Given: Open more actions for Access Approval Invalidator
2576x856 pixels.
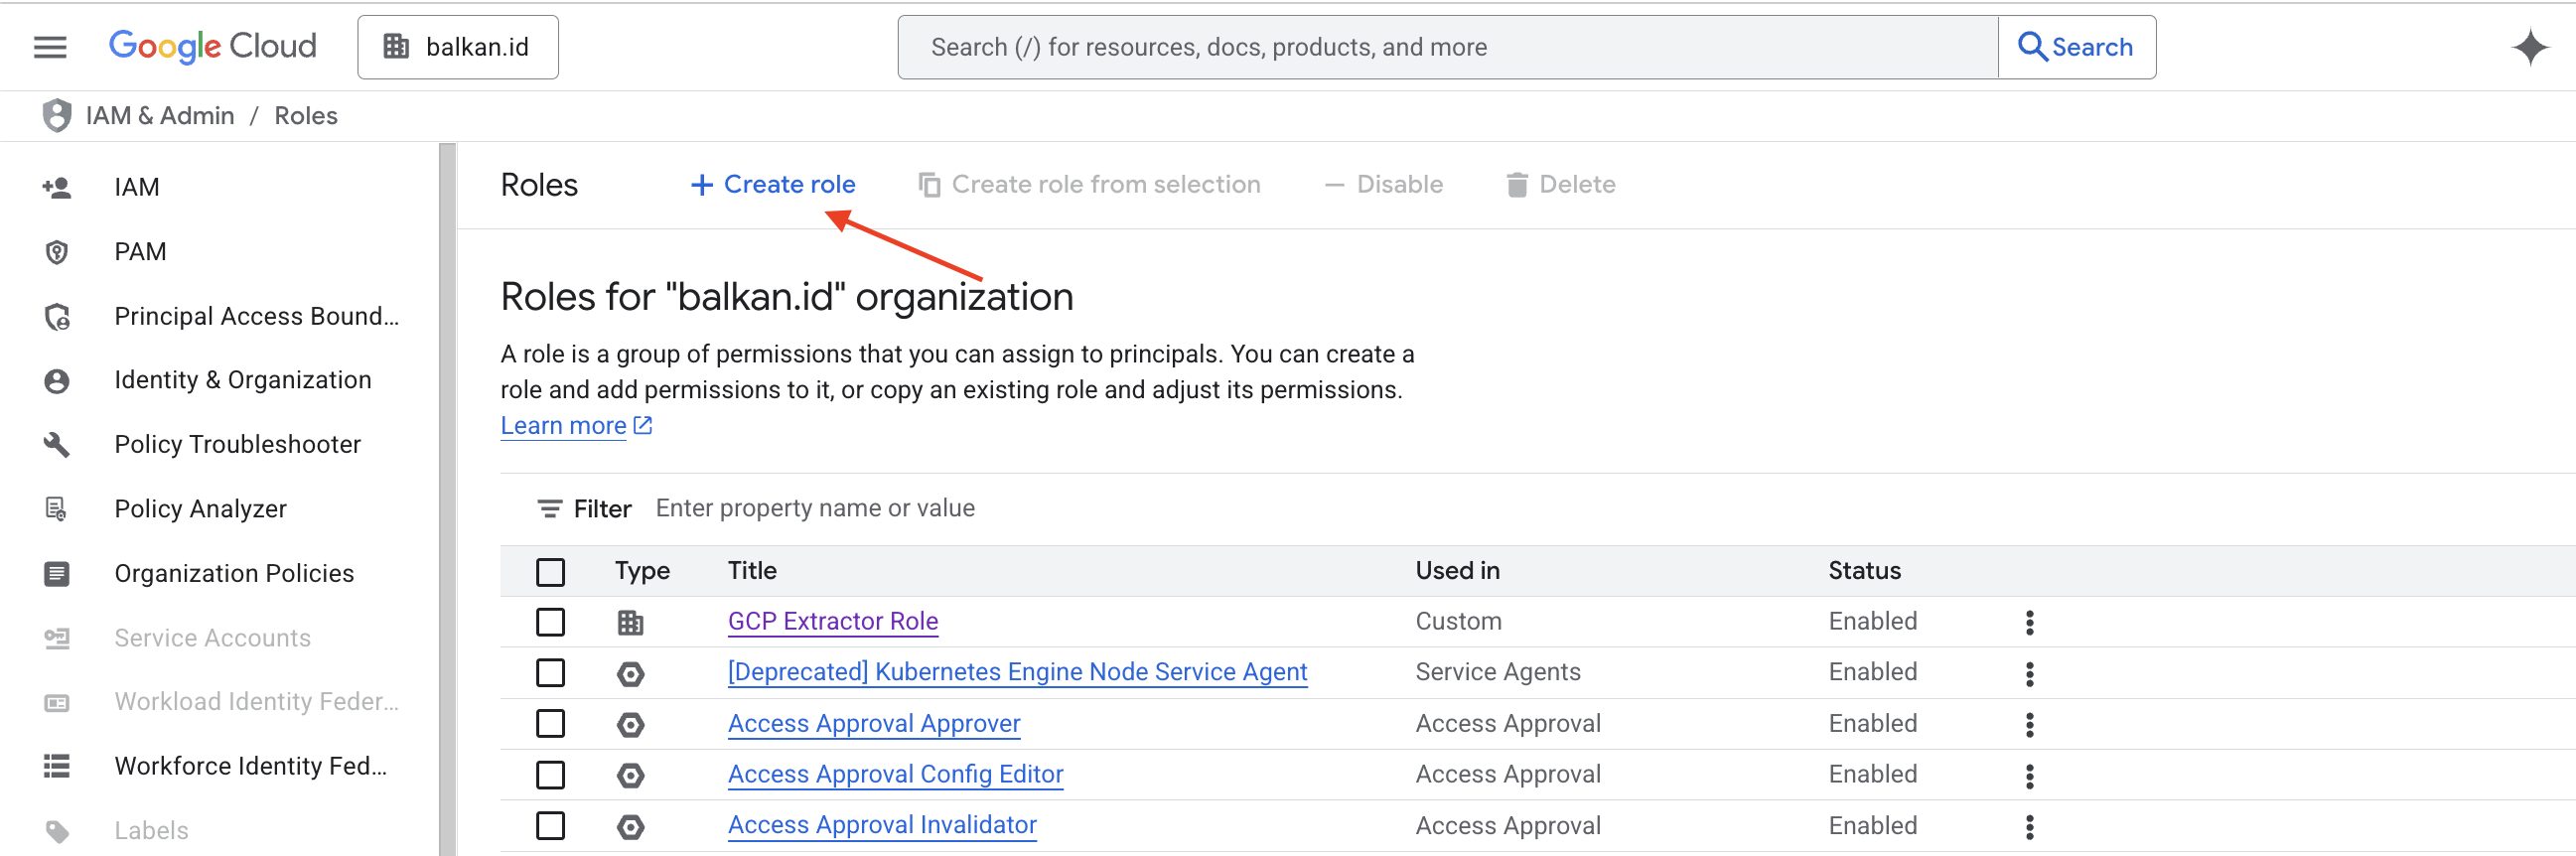Looking at the screenshot, I should pyautogui.click(x=2029, y=827).
